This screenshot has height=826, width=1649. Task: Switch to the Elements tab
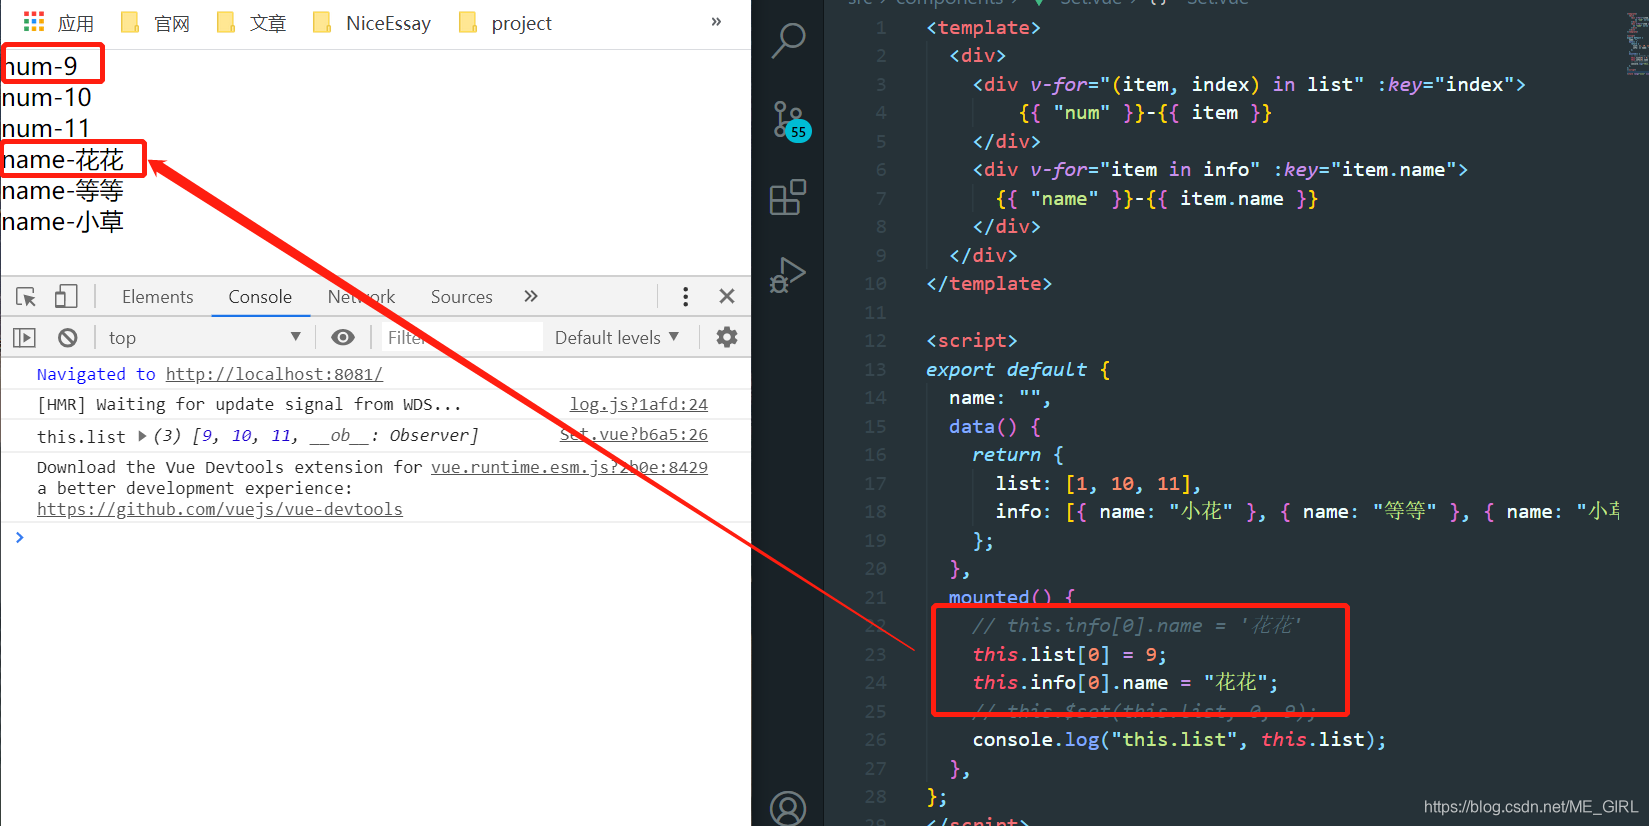tap(157, 297)
